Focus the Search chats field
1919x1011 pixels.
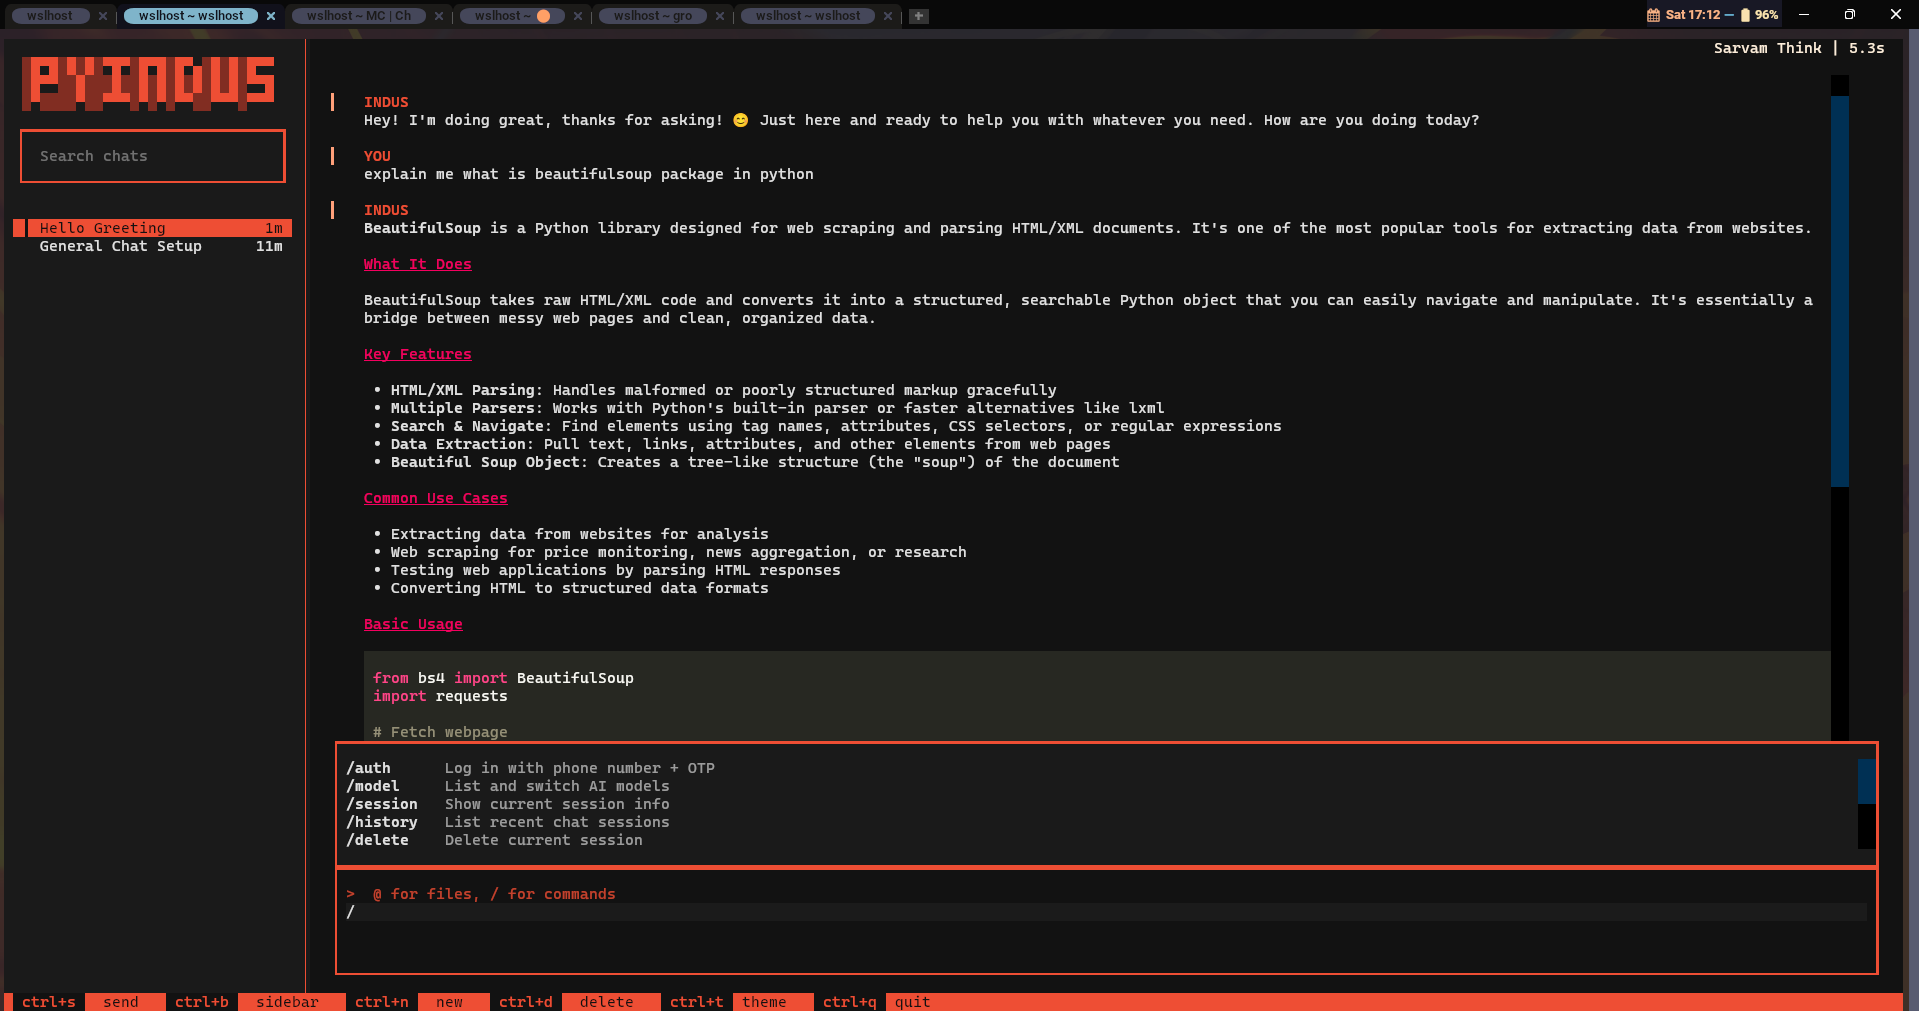click(153, 156)
